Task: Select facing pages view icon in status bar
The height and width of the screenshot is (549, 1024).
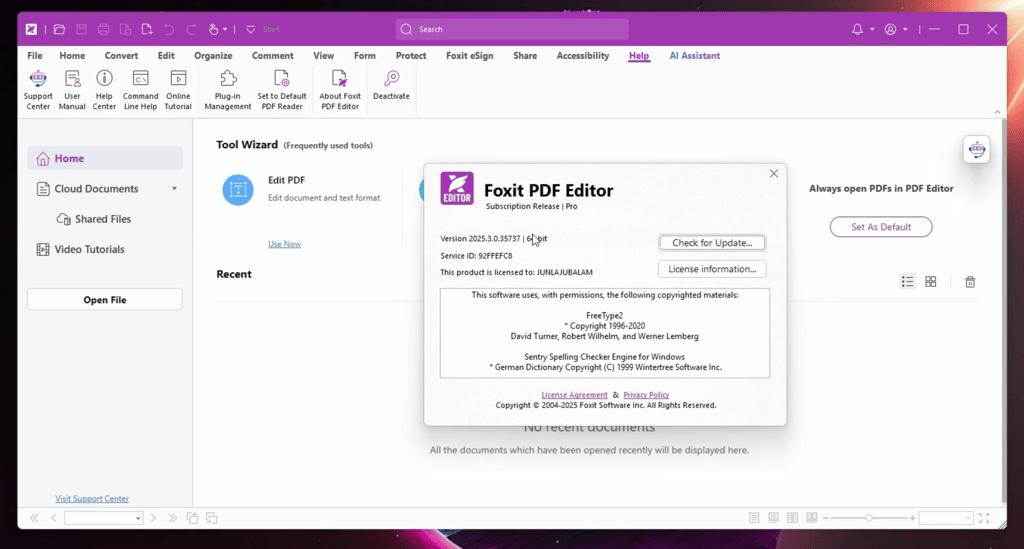Action: 792,518
